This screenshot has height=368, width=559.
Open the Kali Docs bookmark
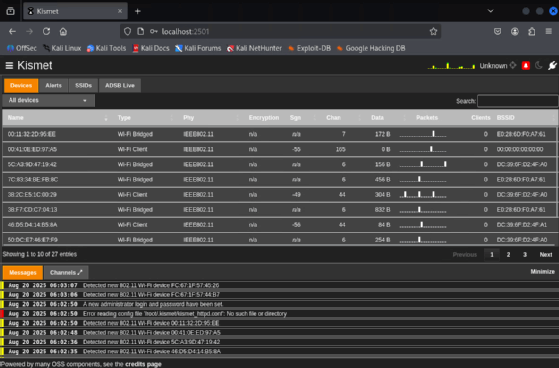(151, 48)
